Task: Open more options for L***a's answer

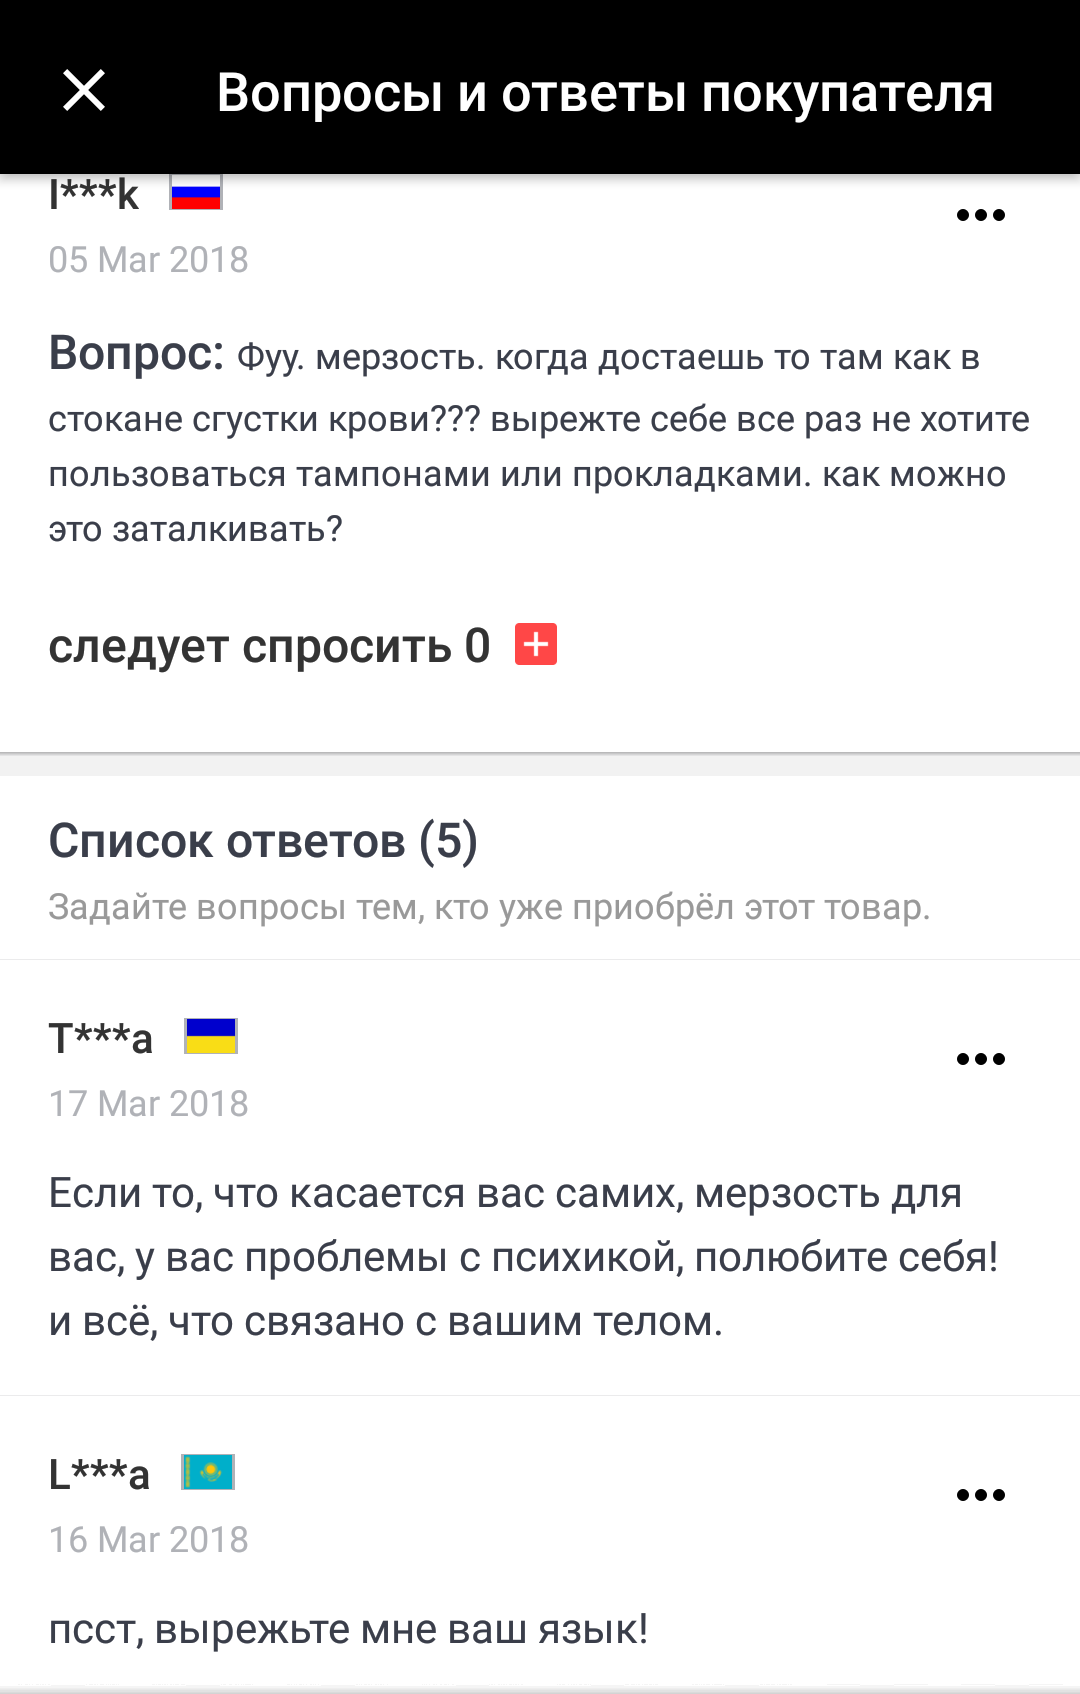Action: coord(980,1495)
